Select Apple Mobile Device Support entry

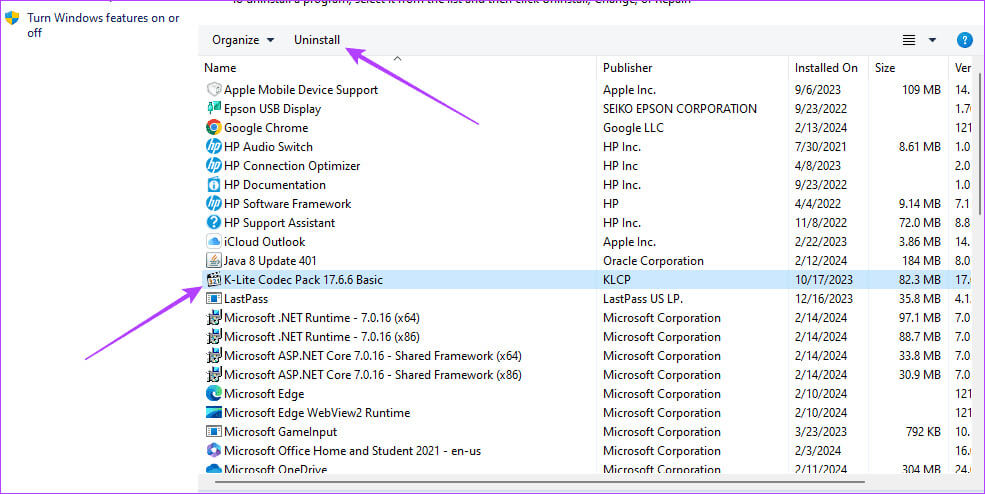(x=301, y=90)
